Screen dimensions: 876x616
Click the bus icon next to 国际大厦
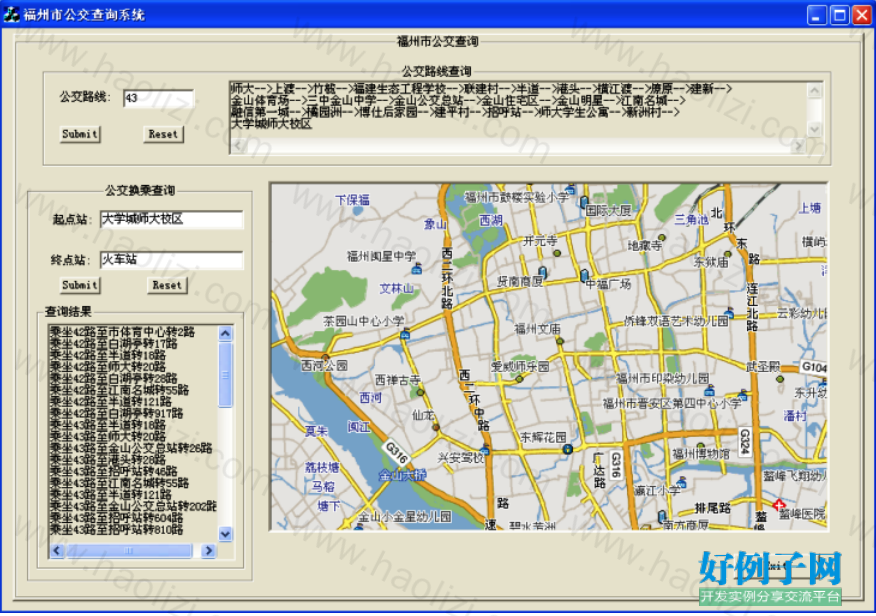click(x=584, y=201)
